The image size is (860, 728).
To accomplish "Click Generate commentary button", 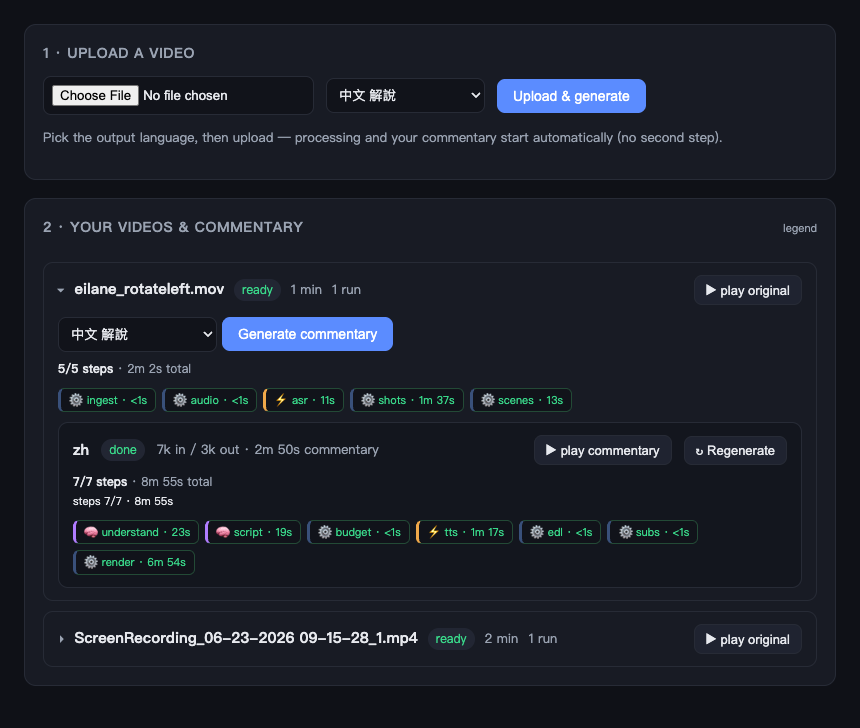I will click(307, 334).
